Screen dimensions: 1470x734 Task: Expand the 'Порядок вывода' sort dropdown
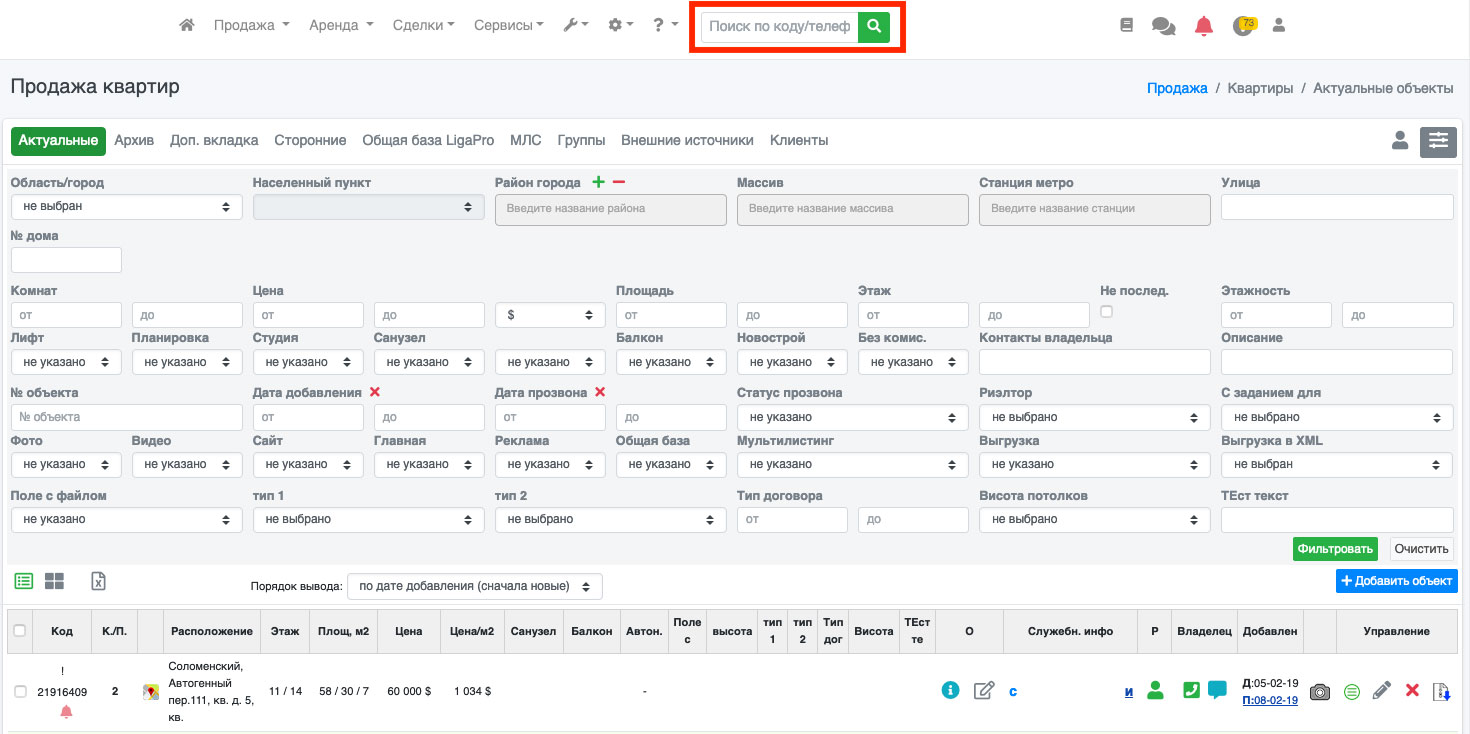[x=474, y=586]
